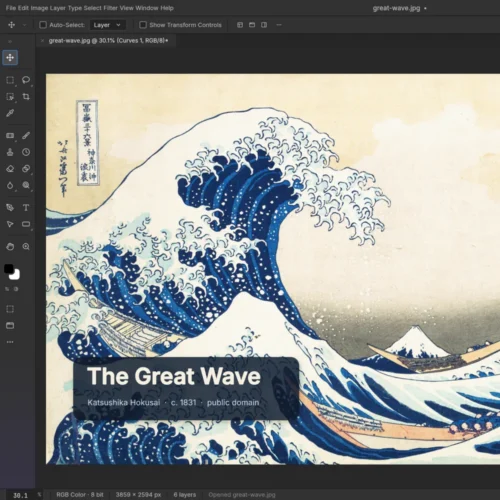
Task: Open the Layer menu
Action: point(58,8)
